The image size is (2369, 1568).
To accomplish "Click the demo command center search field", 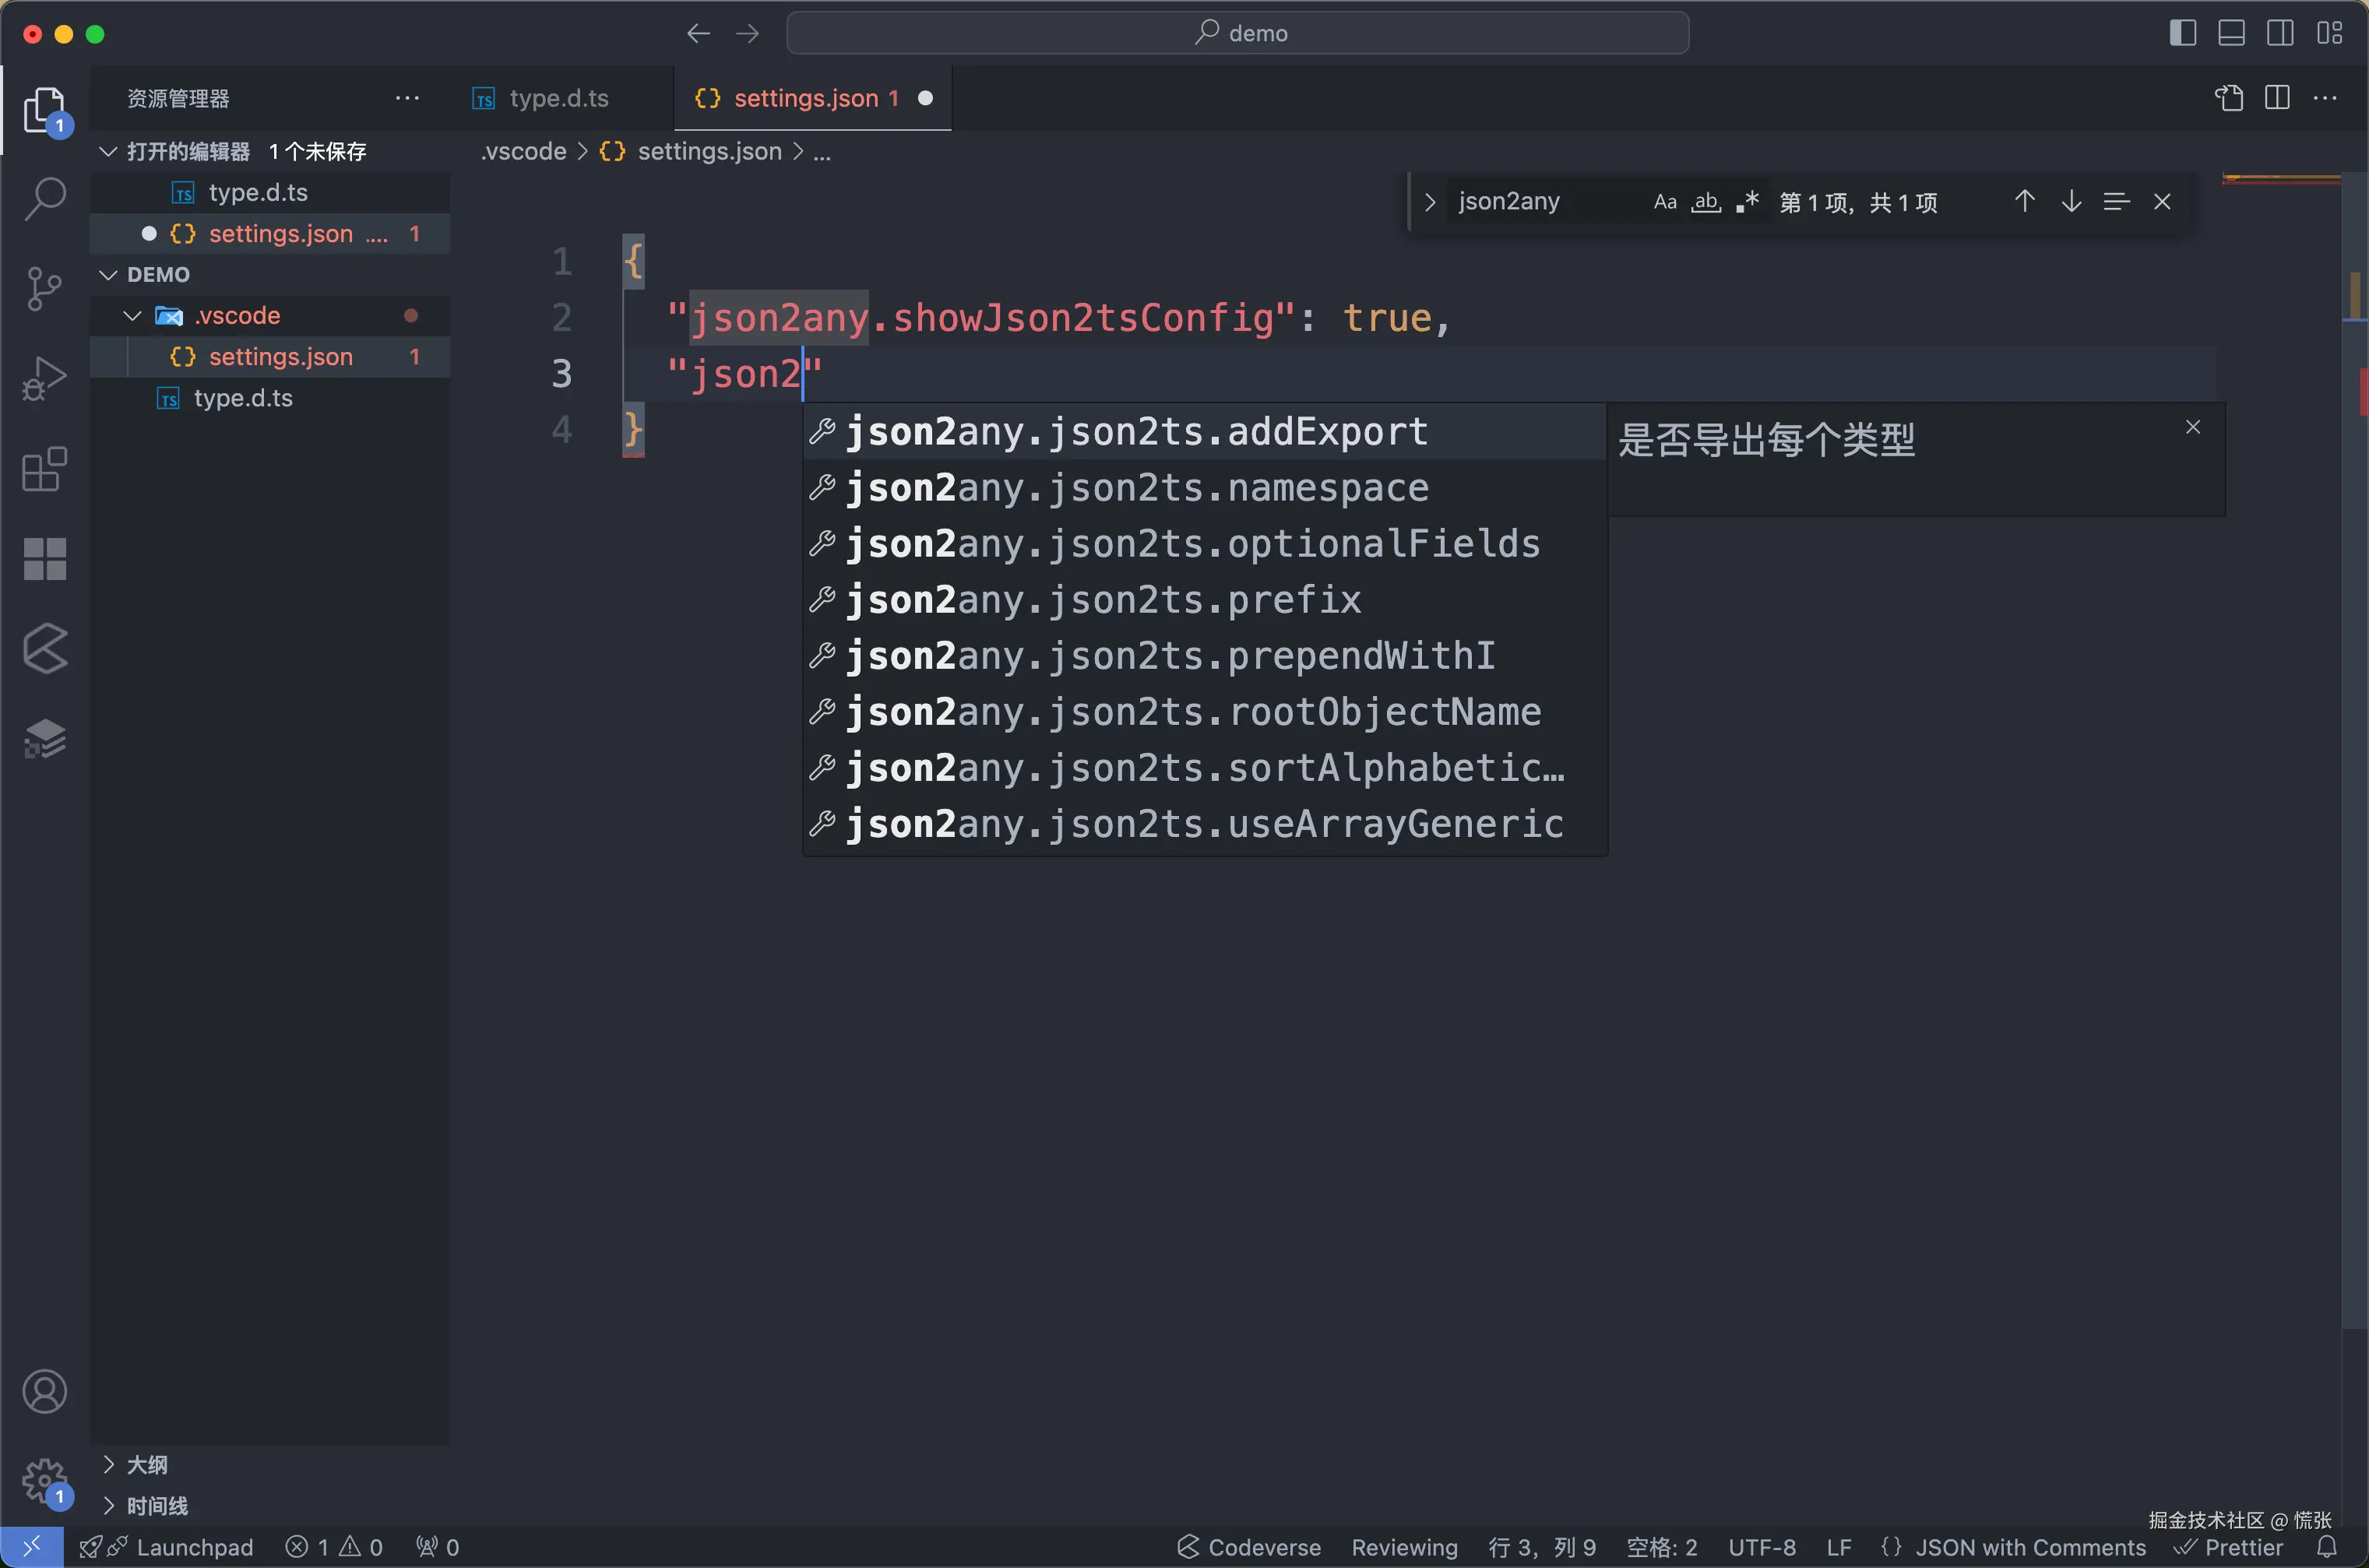I will (x=1238, y=33).
